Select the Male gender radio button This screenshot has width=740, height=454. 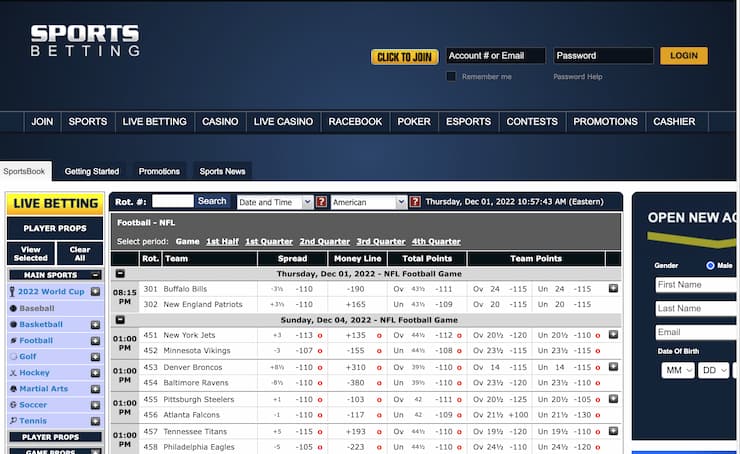tap(710, 265)
